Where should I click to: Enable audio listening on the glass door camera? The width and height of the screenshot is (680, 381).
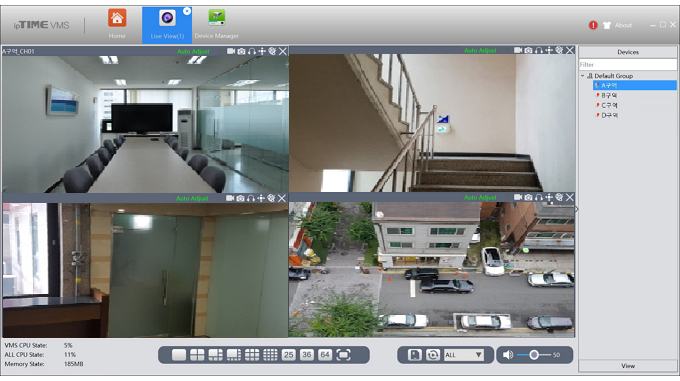coord(251,198)
